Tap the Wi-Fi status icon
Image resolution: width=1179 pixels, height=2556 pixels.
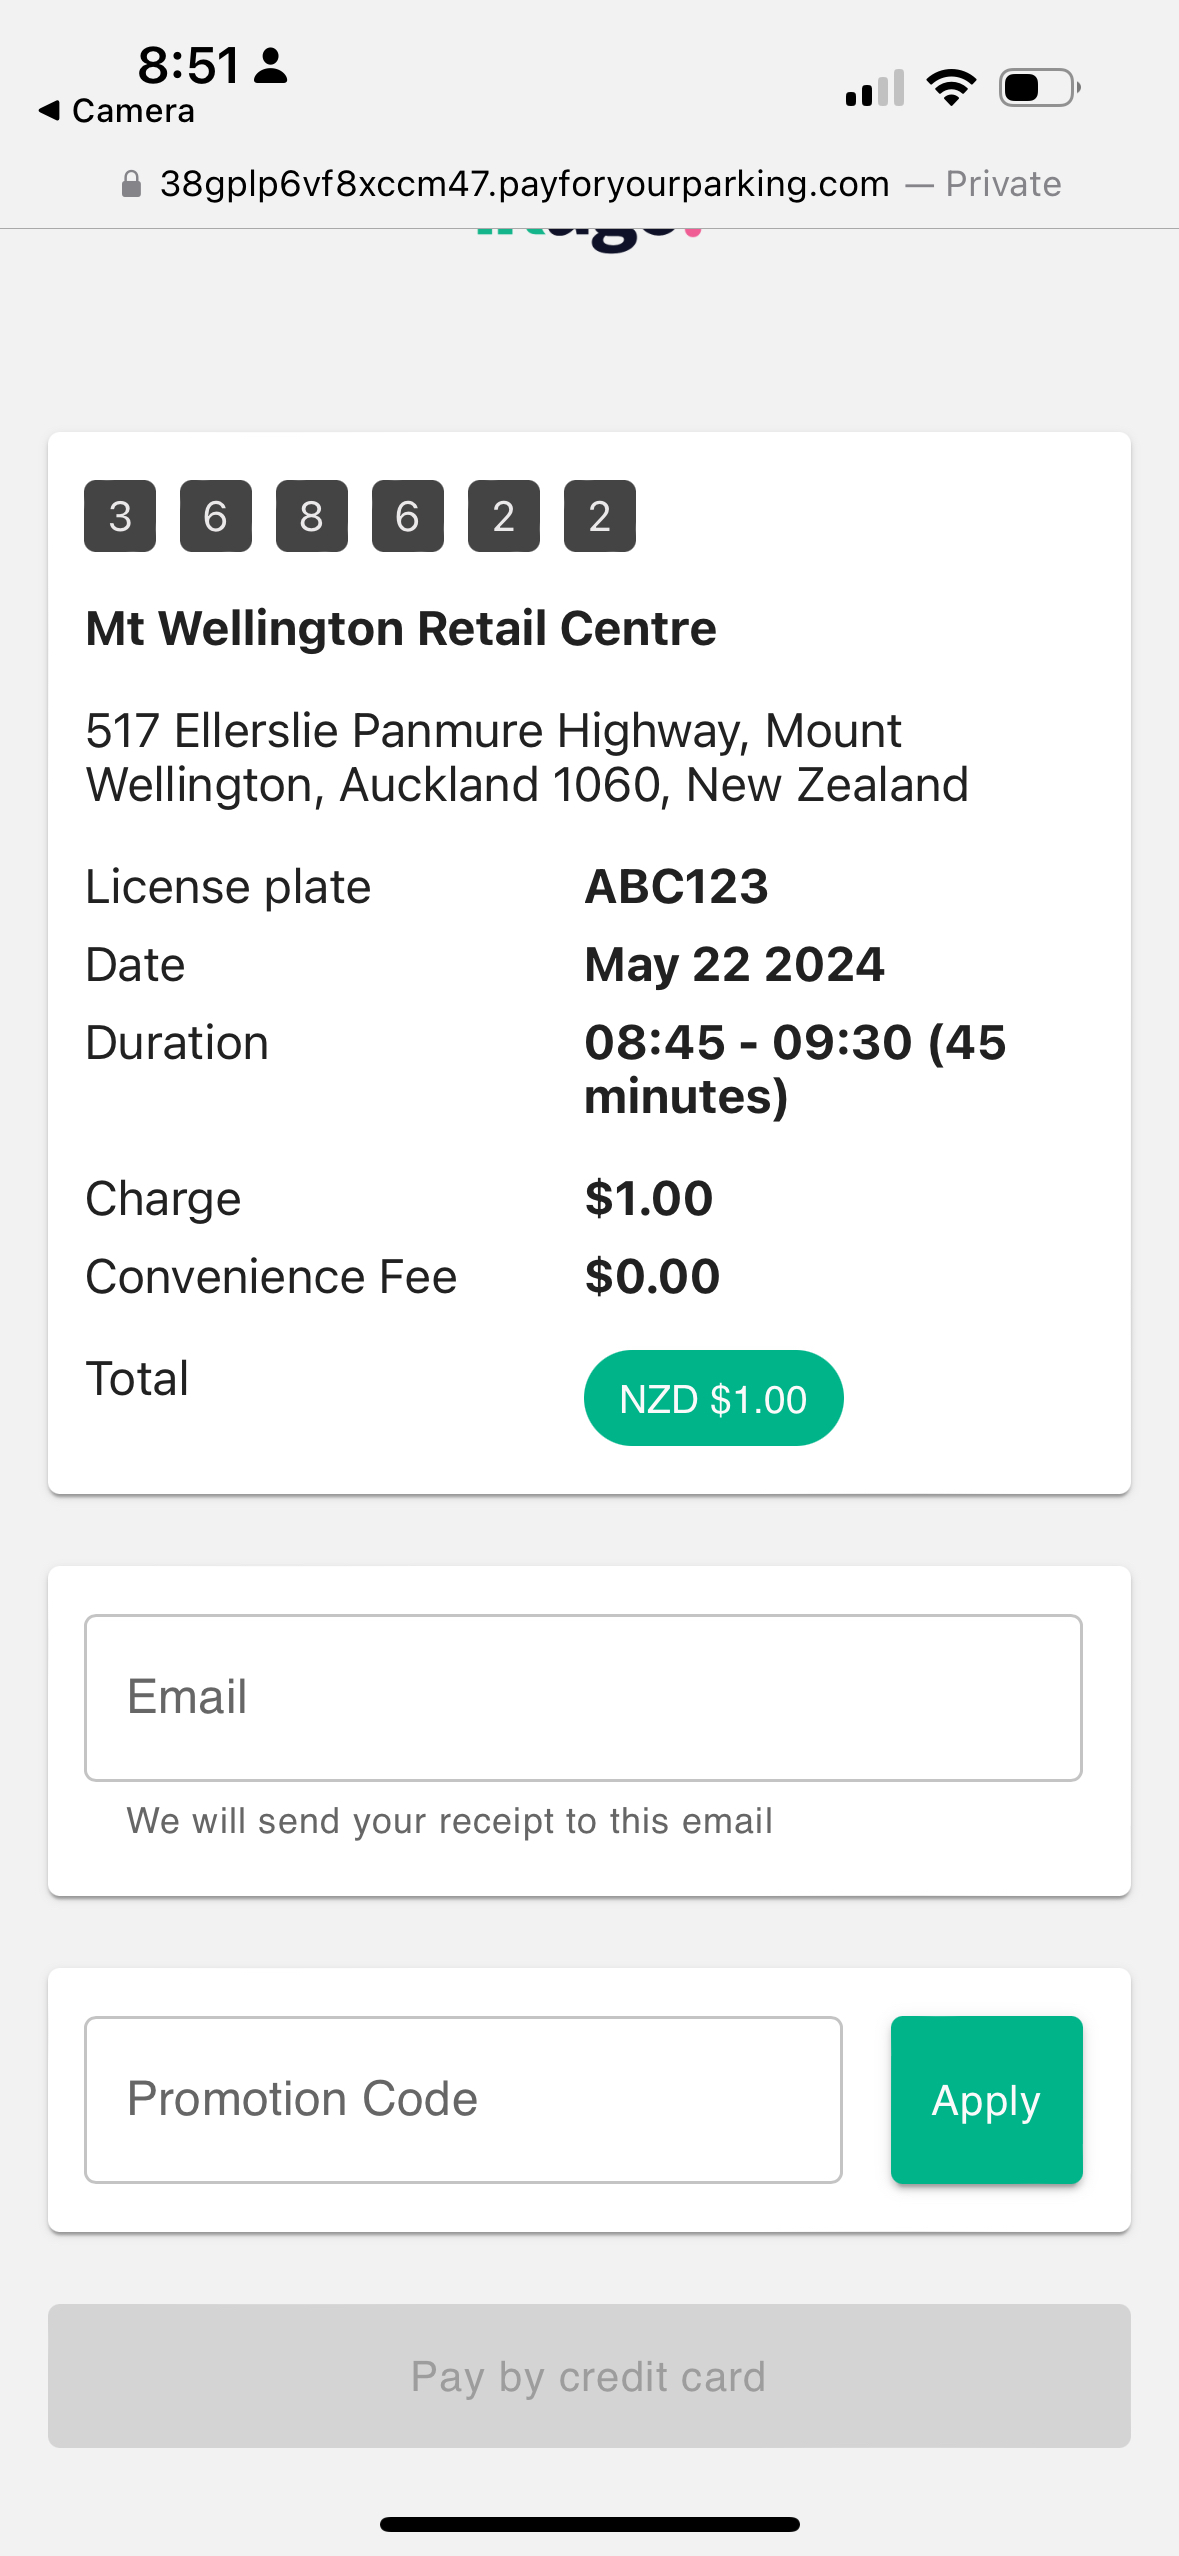tap(951, 88)
